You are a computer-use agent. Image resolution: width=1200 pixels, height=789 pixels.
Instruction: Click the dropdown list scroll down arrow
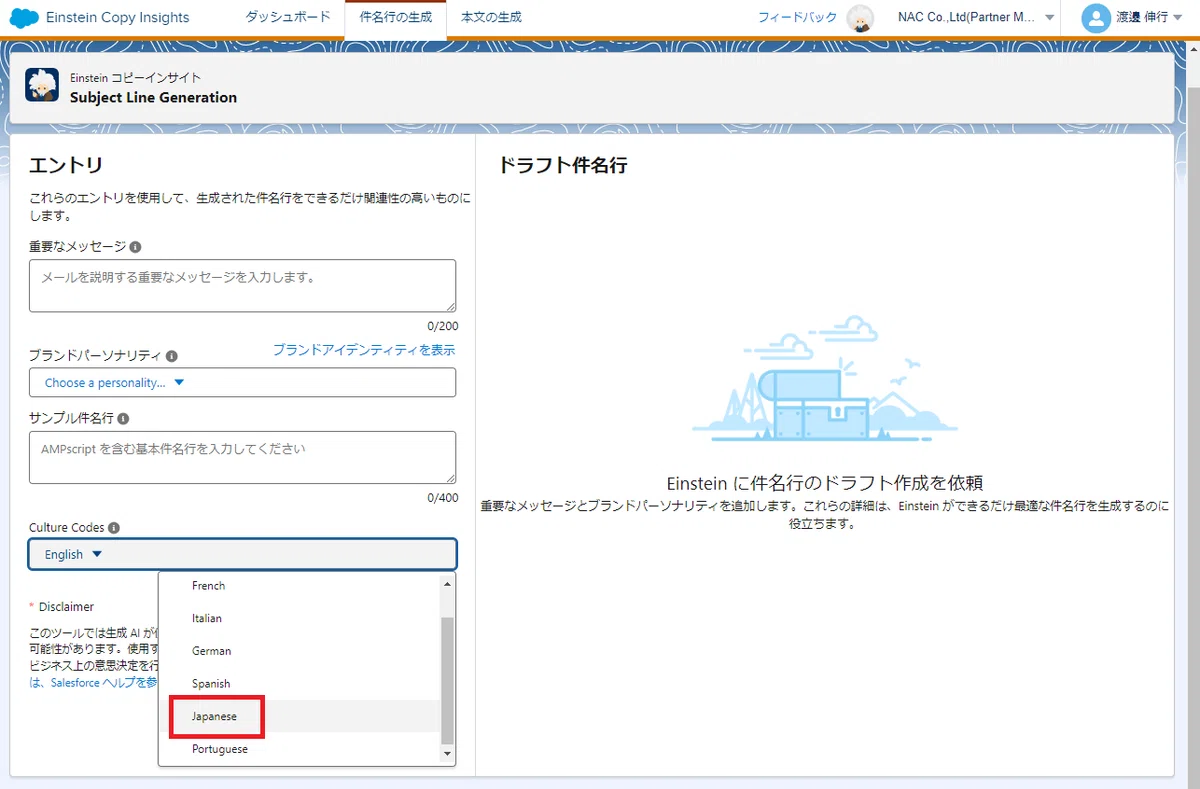pos(447,753)
